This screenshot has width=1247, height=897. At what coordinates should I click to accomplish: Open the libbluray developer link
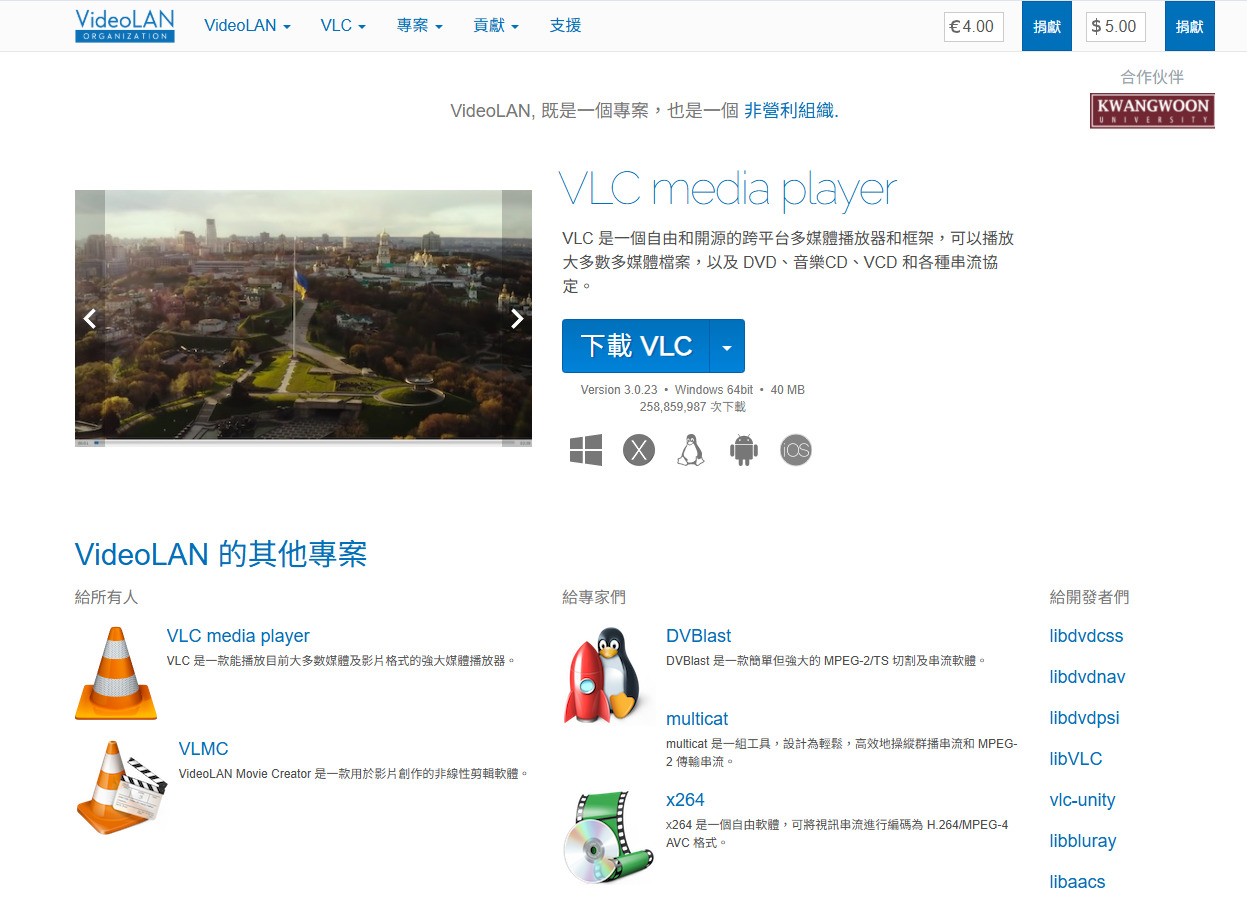click(1083, 841)
